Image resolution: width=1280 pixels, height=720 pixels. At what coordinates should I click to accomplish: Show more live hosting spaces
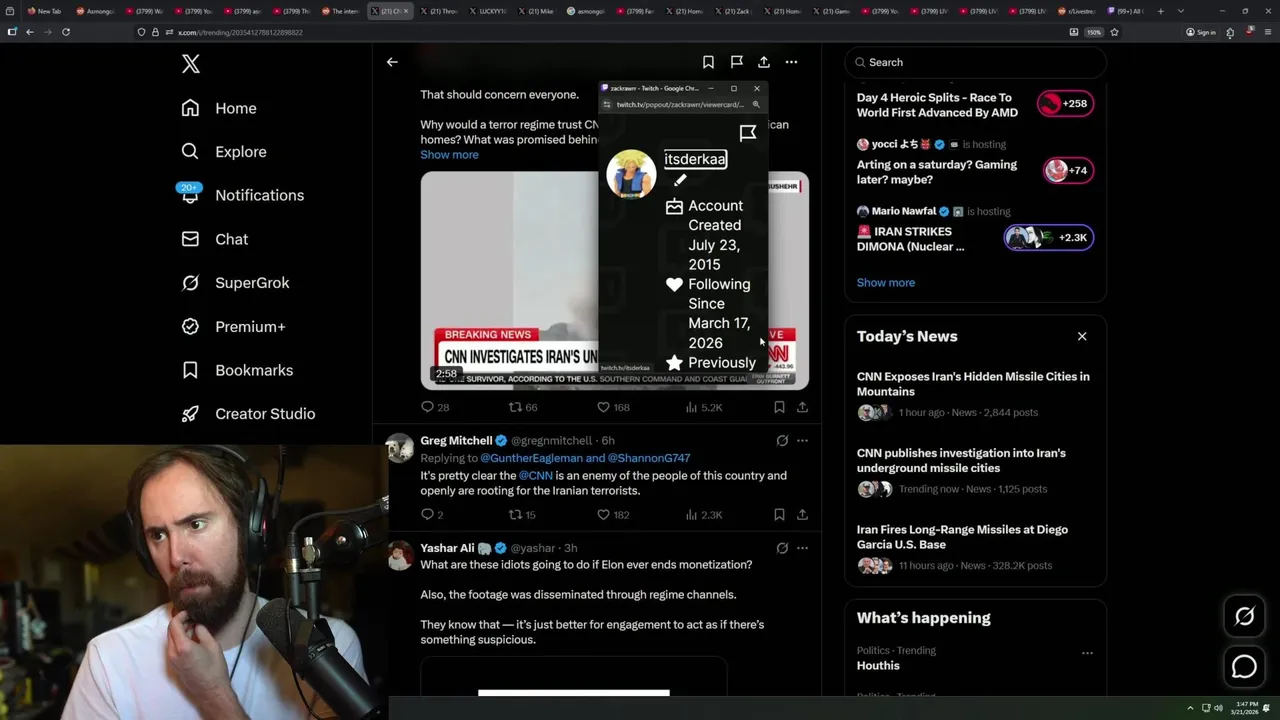pyautogui.click(x=885, y=283)
